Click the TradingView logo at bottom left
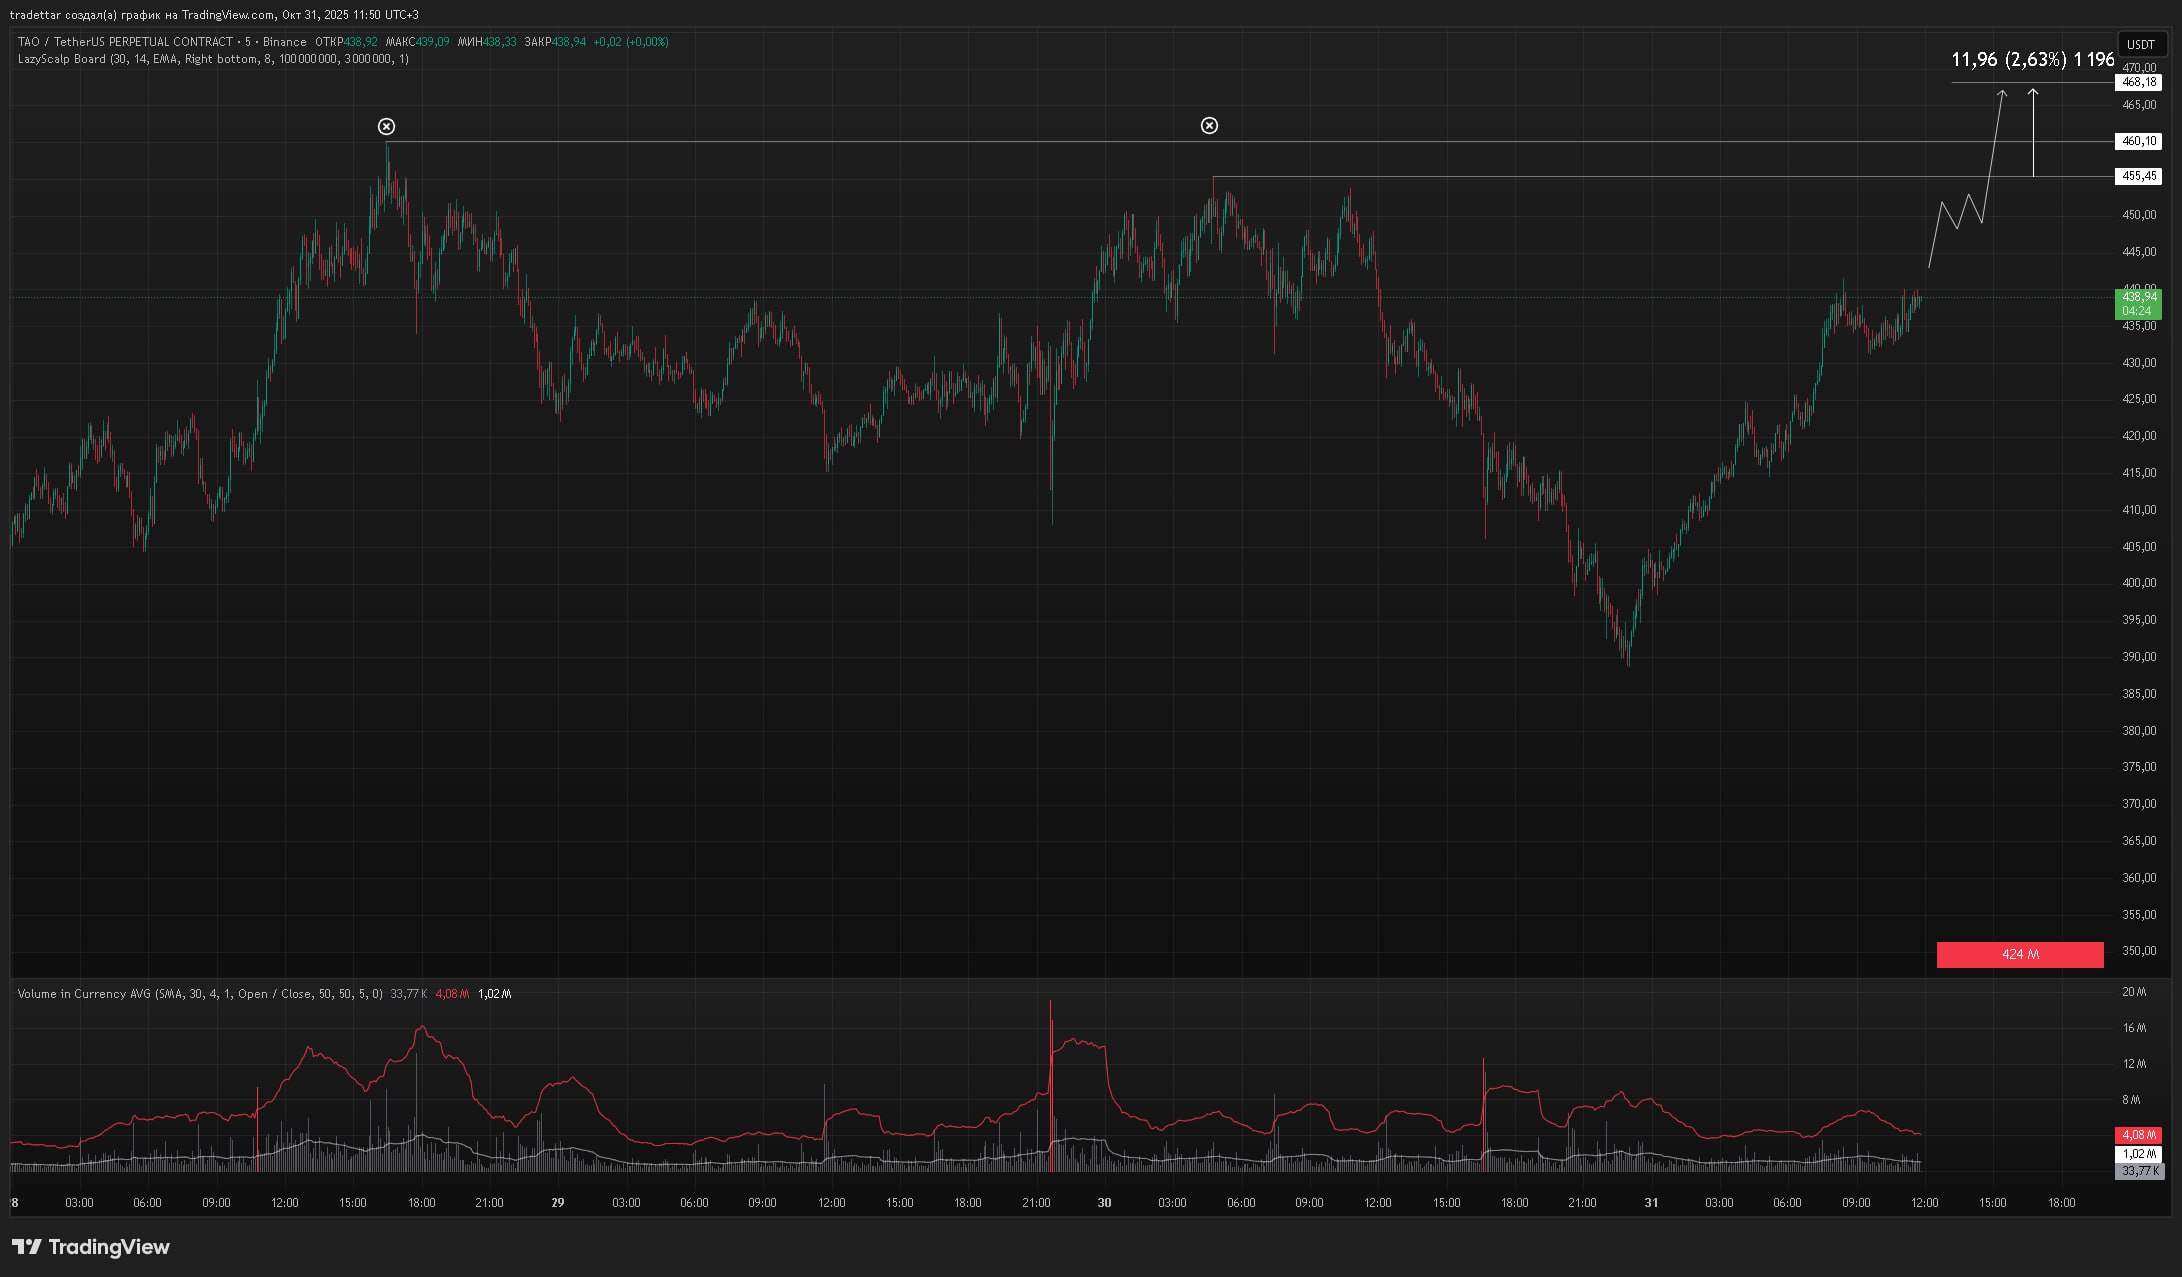This screenshot has height=1277, width=2182. point(90,1247)
